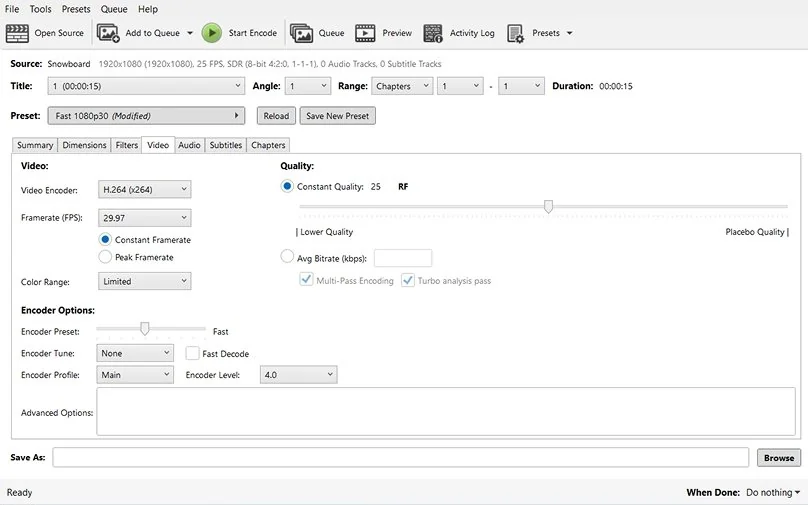
Task: Click the Open Source film clapper icon
Action: [x=17, y=33]
